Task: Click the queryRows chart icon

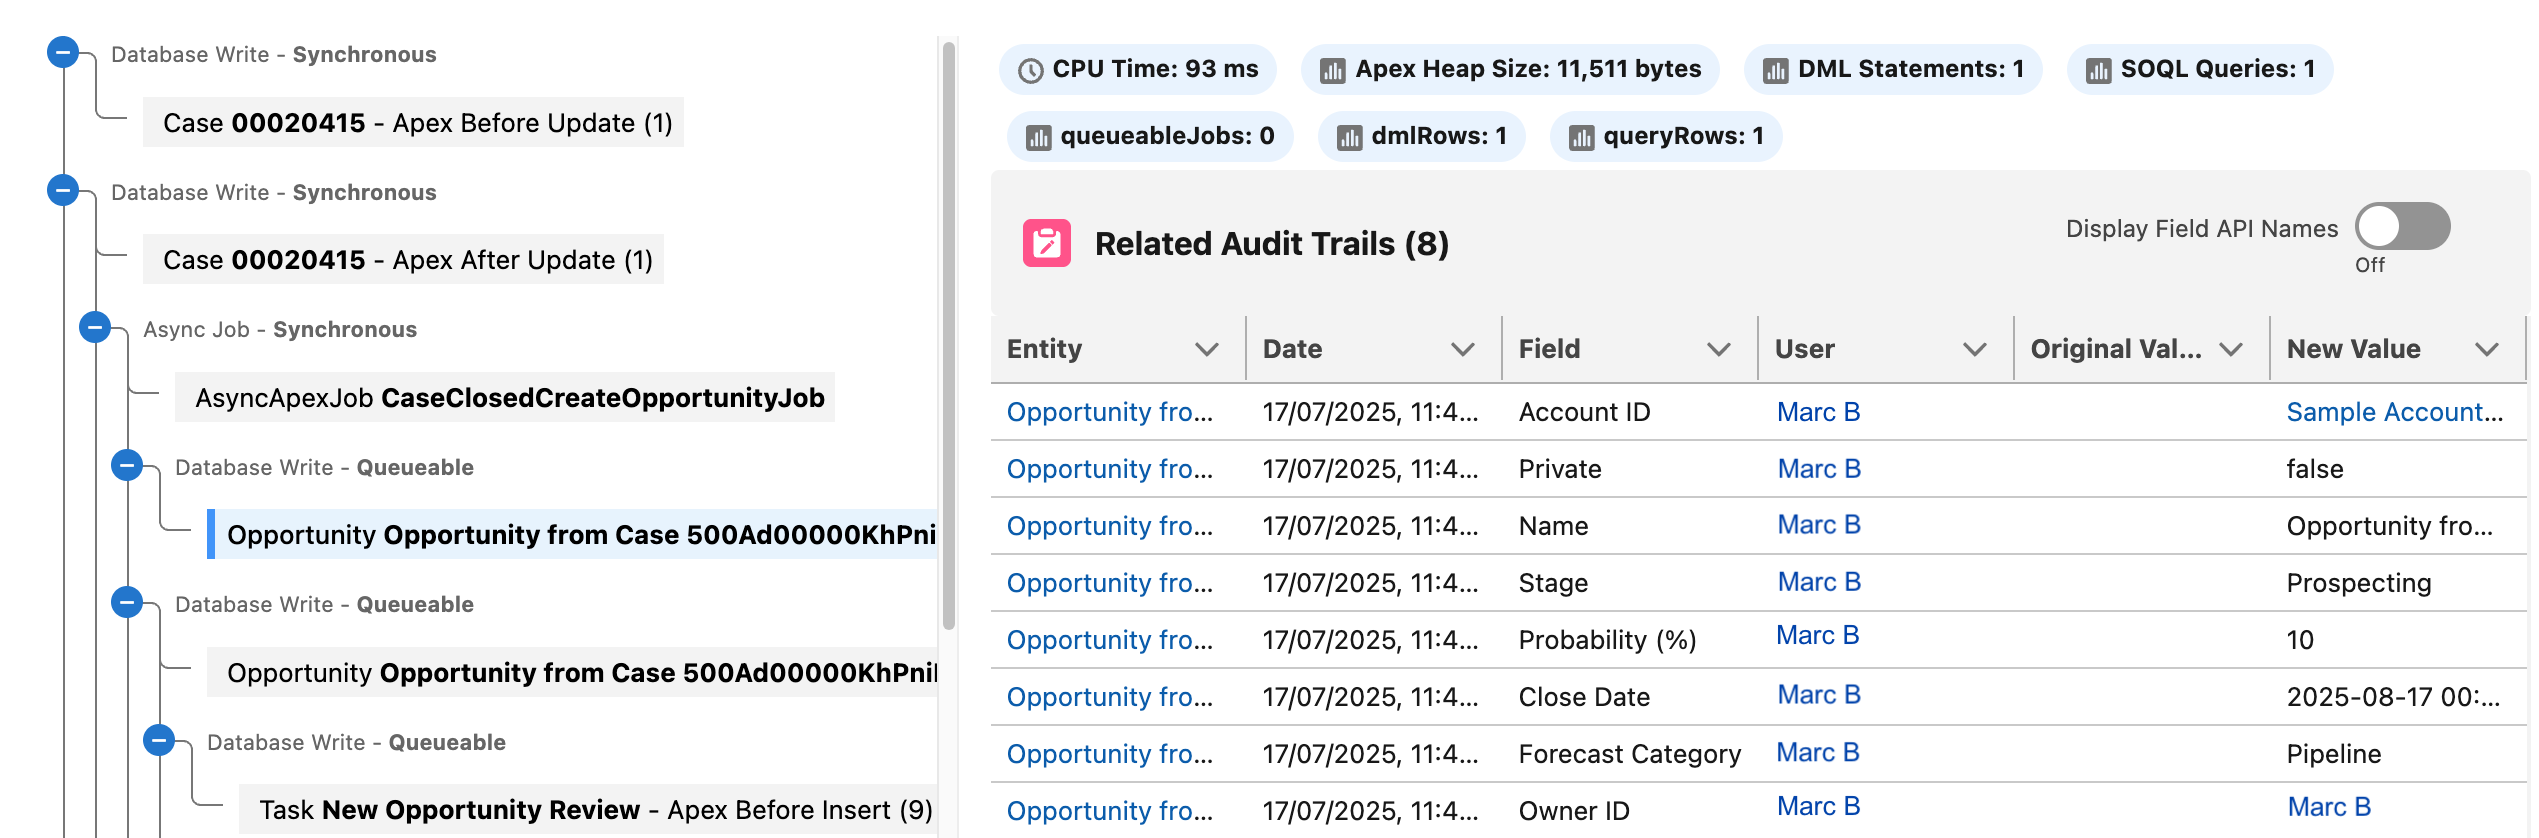Action: [1581, 137]
